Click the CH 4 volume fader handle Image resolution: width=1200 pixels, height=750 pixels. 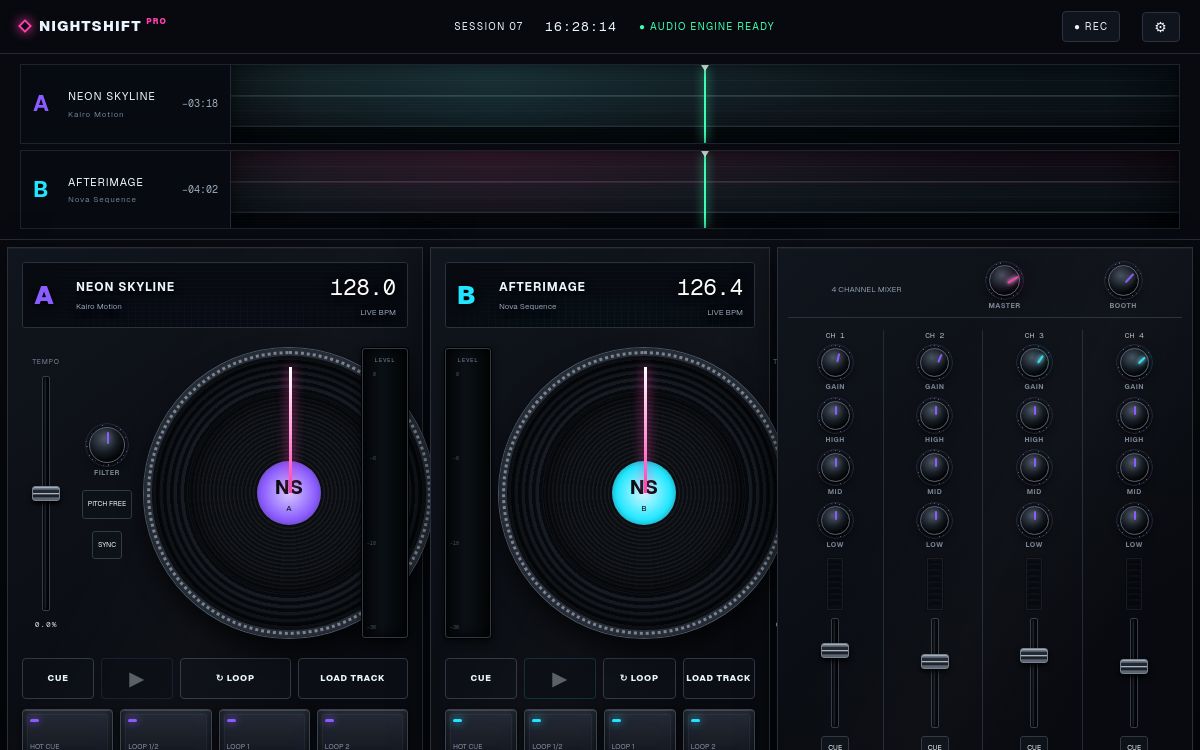pyautogui.click(x=1134, y=666)
